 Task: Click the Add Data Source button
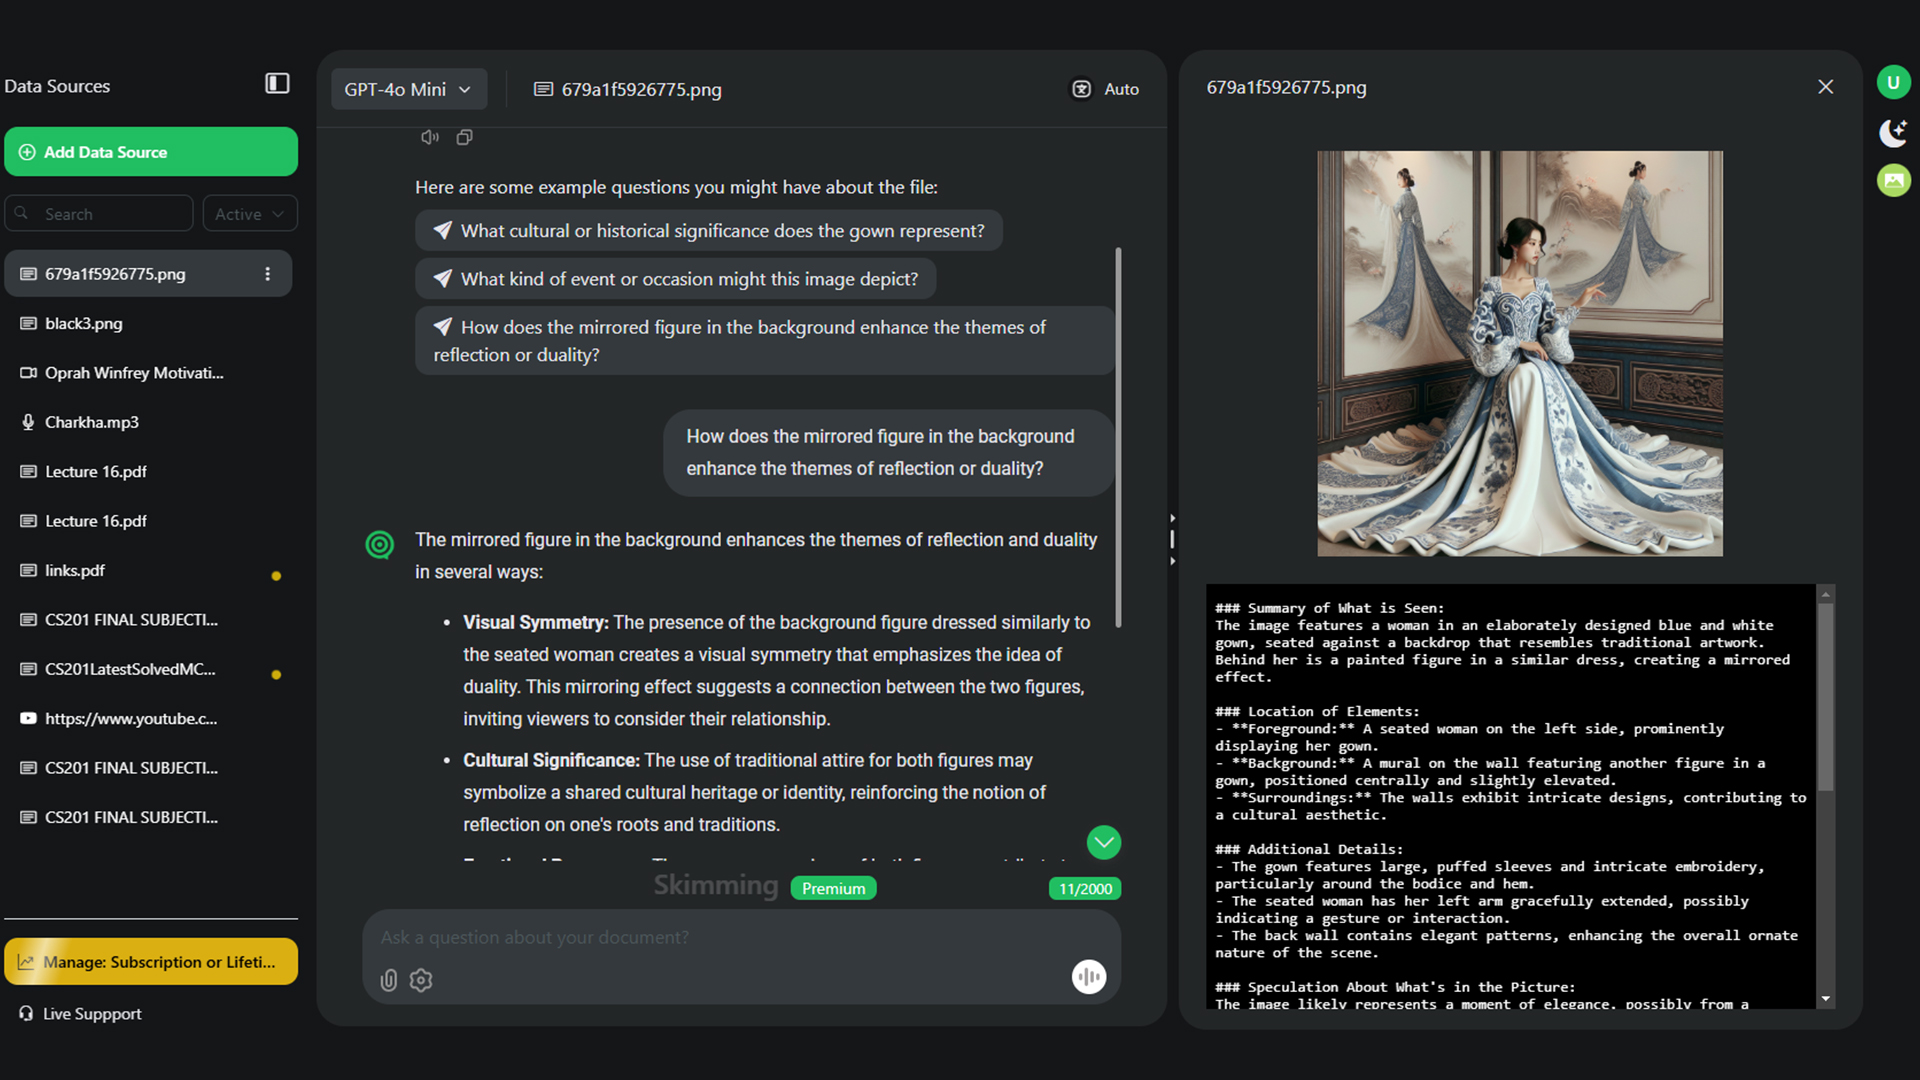[151, 152]
